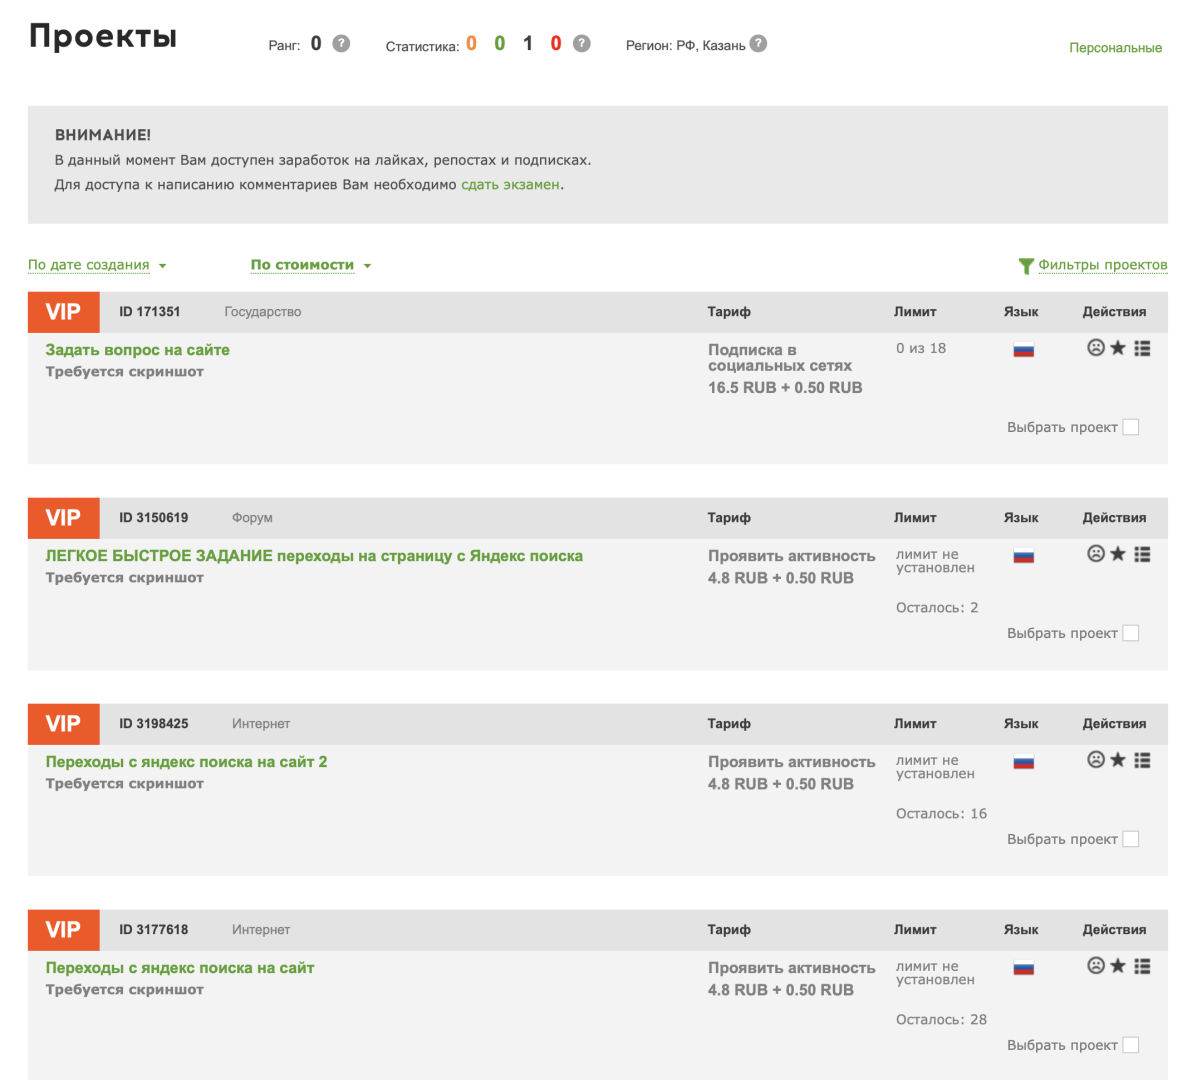Tick Выбрать проект for project ID 3198425
This screenshot has height=1080, width=1197.
coord(1131,839)
